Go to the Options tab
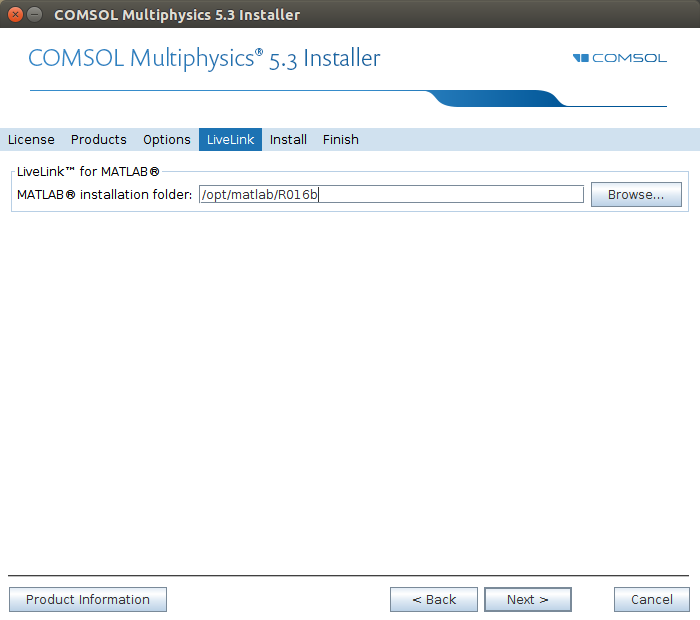 click(x=166, y=140)
